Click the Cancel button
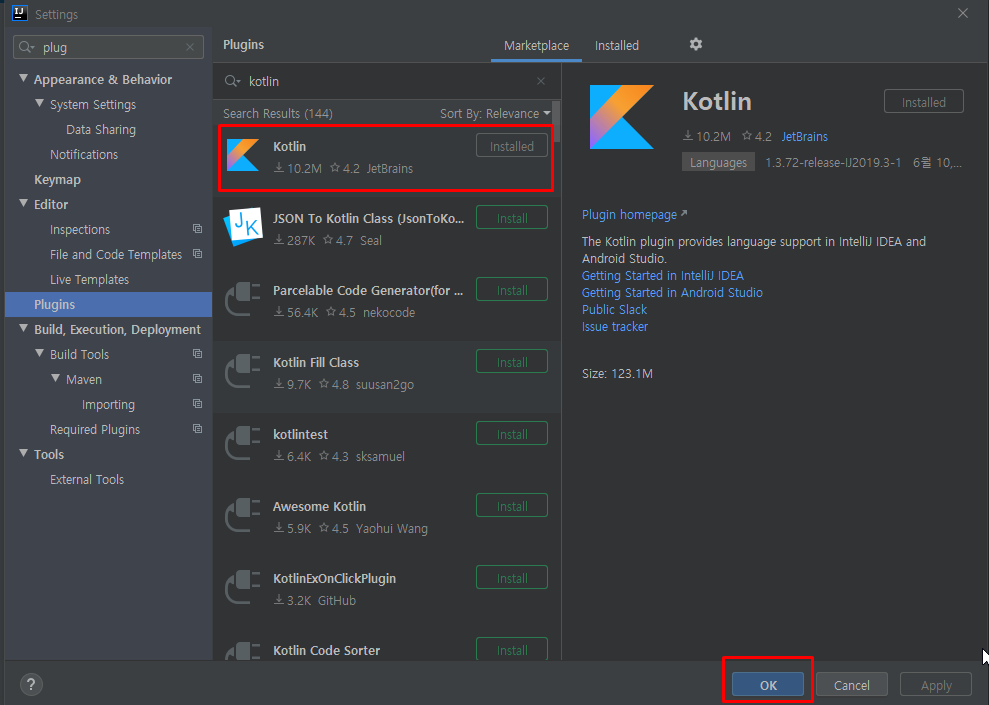 tap(851, 685)
